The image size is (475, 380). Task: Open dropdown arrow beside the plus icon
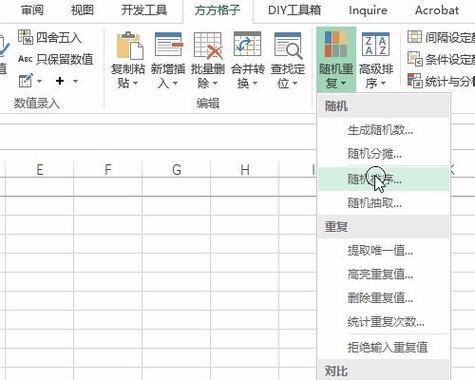[75, 81]
